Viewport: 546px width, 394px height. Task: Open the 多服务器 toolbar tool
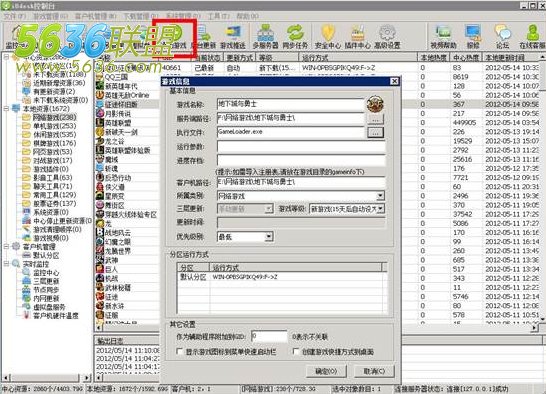pos(265,37)
